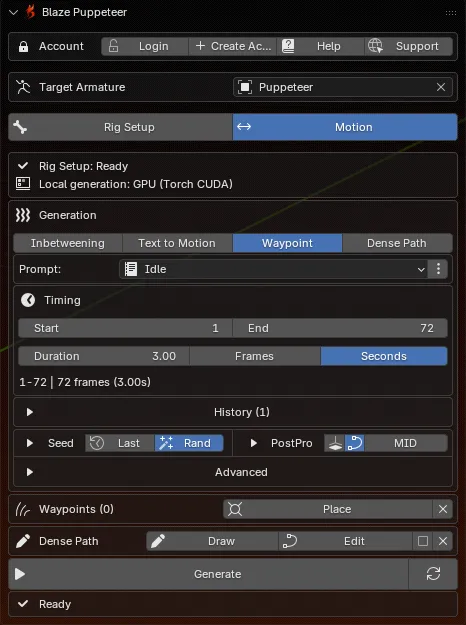Clear waypoints with the X button
This screenshot has width=466, height=625.
[x=443, y=509]
